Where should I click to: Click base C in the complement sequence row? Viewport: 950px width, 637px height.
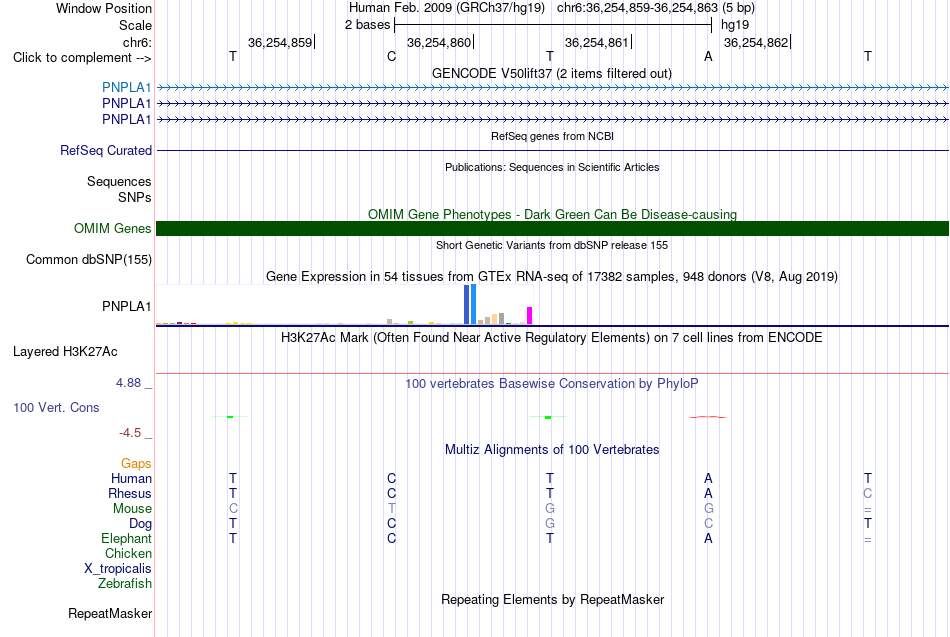[391, 56]
